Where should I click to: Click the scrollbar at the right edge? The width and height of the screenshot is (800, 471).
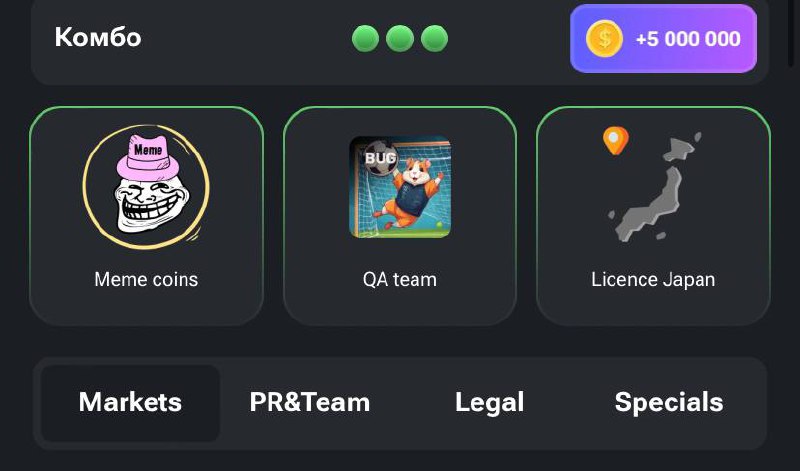point(791,33)
